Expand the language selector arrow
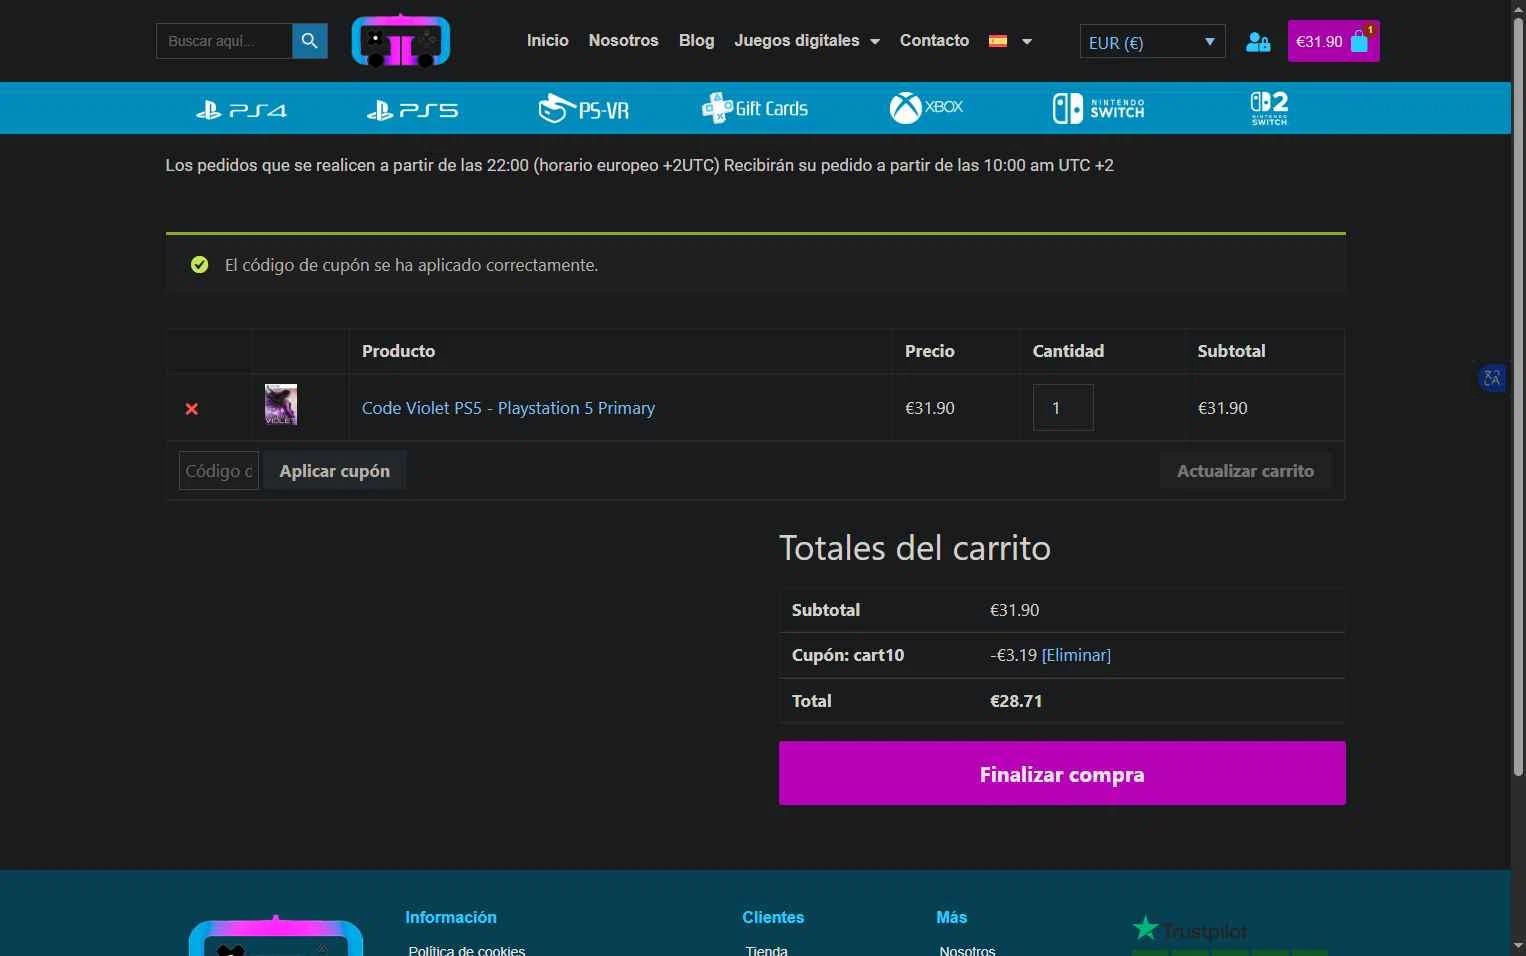 coord(1027,42)
